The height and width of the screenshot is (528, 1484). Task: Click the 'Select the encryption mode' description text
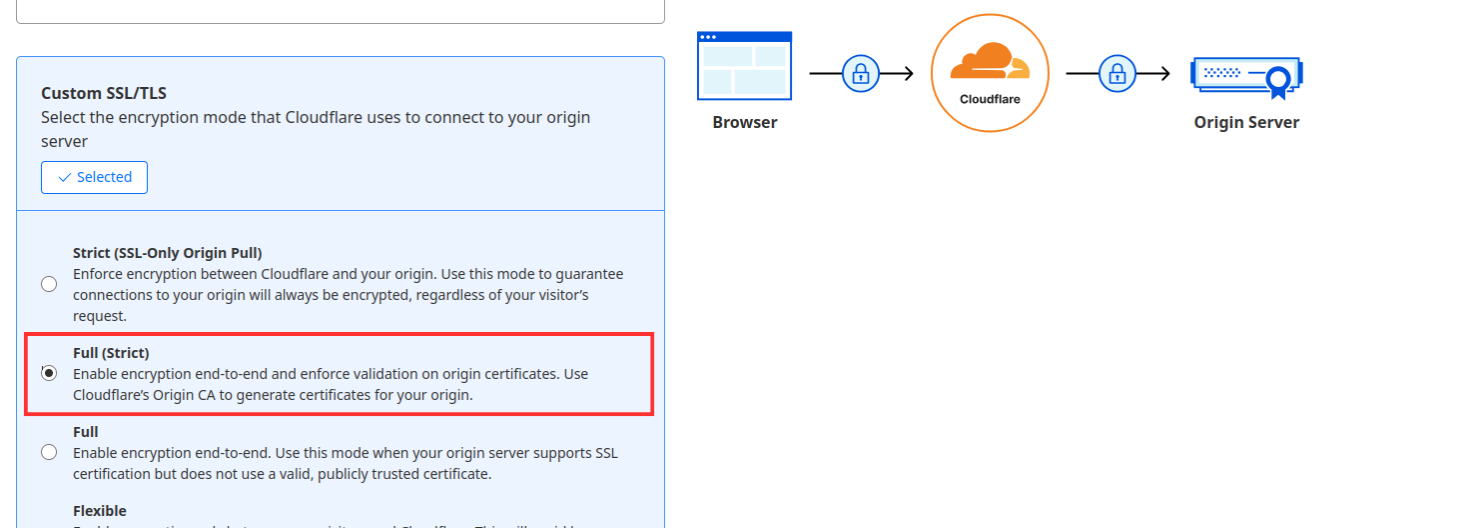coord(316,130)
